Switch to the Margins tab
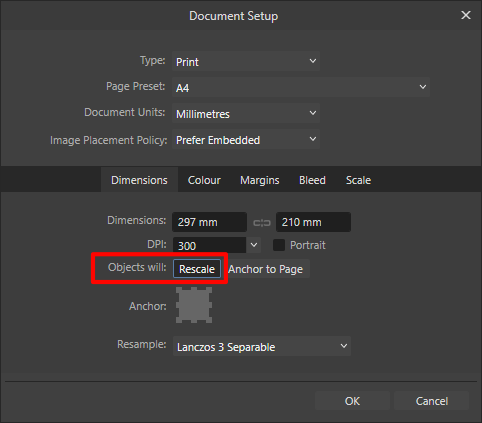The width and height of the screenshot is (482, 423). tap(260, 180)
